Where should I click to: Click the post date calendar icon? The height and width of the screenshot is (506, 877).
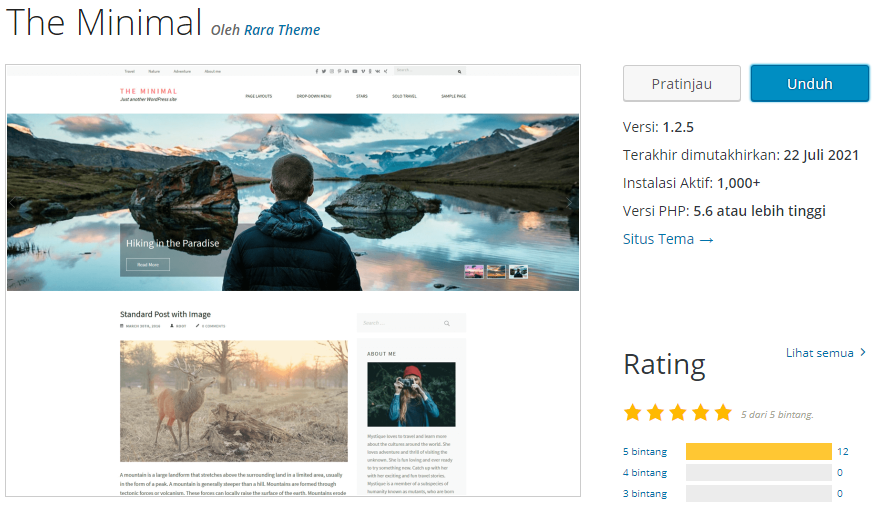coord(122,326)
